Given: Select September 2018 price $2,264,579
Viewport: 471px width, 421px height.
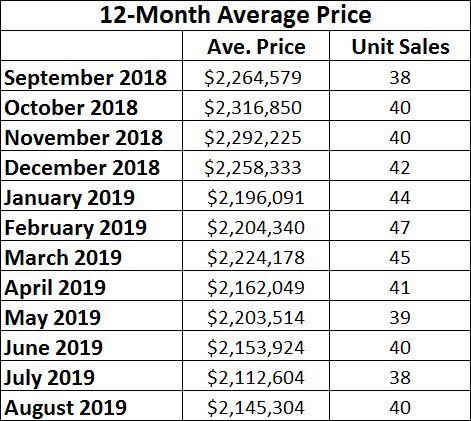Looking at the screenshot, I should coord(253,78).
